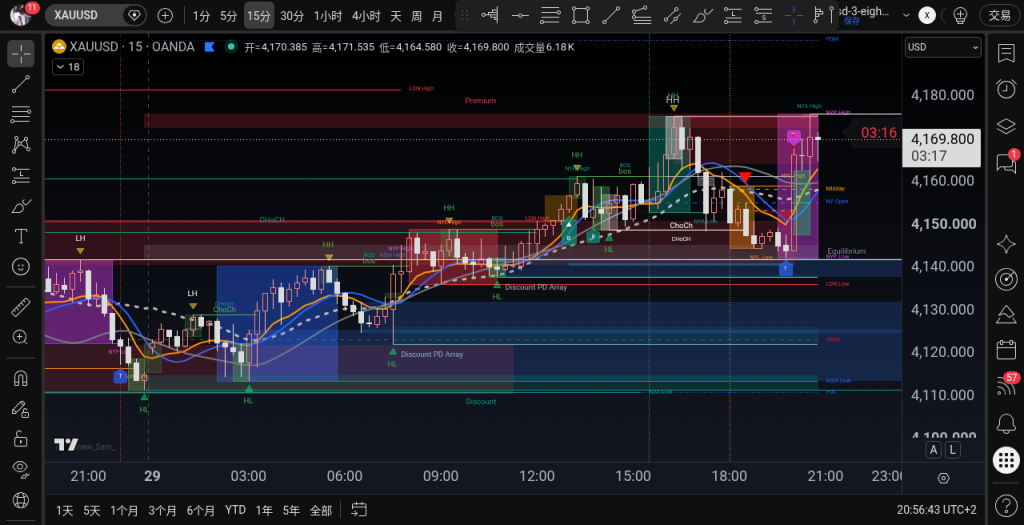Image resolution: width=1024 pixels, height=525 pixels.
Task: Select the parallel channel tool in floating toolbar
Action: click(x=672, y=16)
